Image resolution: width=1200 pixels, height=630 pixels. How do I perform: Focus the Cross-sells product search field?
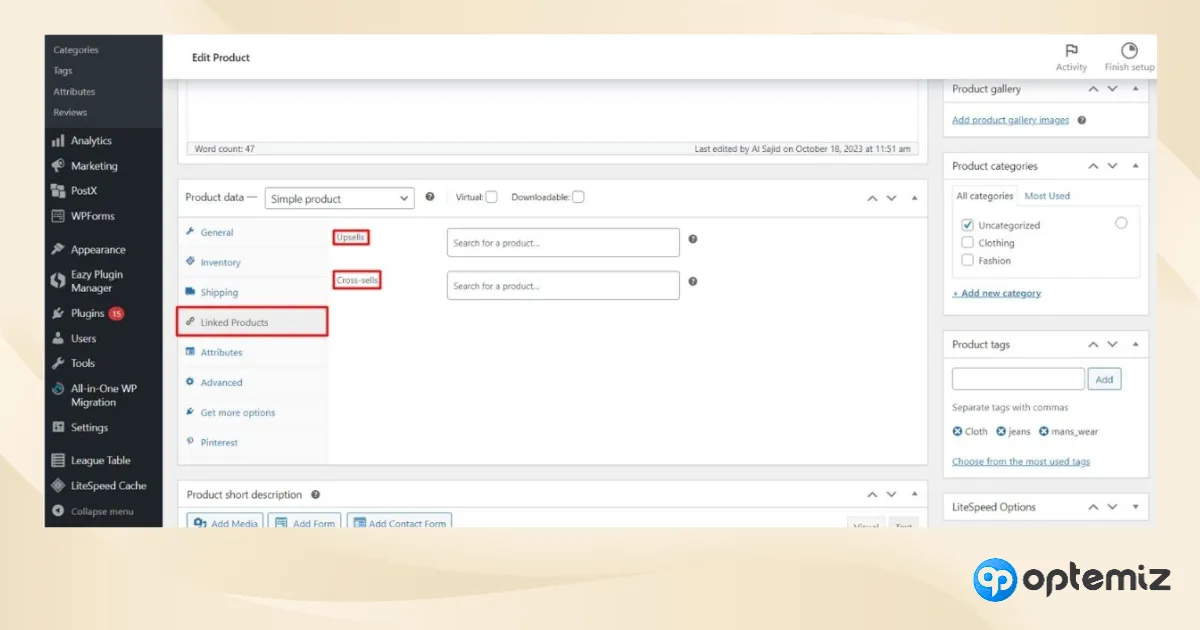(563, 285)
